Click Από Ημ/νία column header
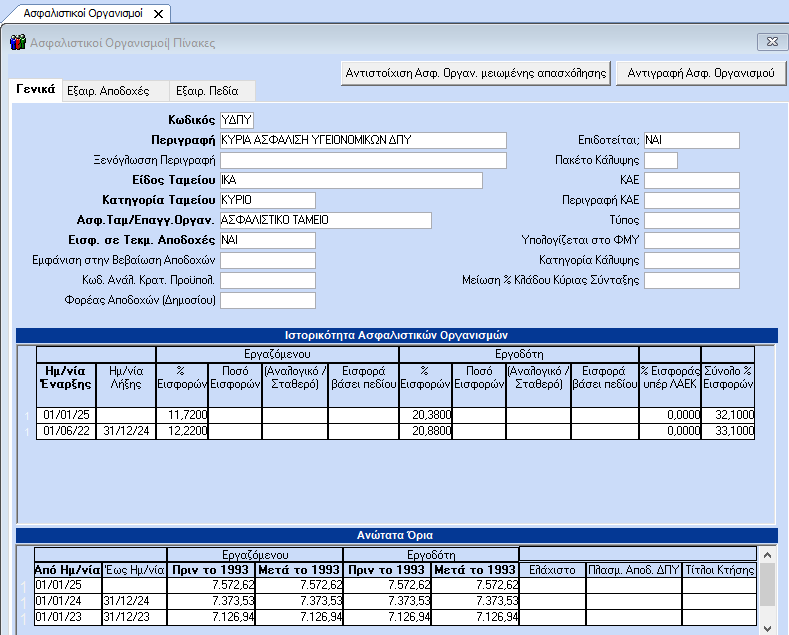789x635 pixels. coord(68,570)
